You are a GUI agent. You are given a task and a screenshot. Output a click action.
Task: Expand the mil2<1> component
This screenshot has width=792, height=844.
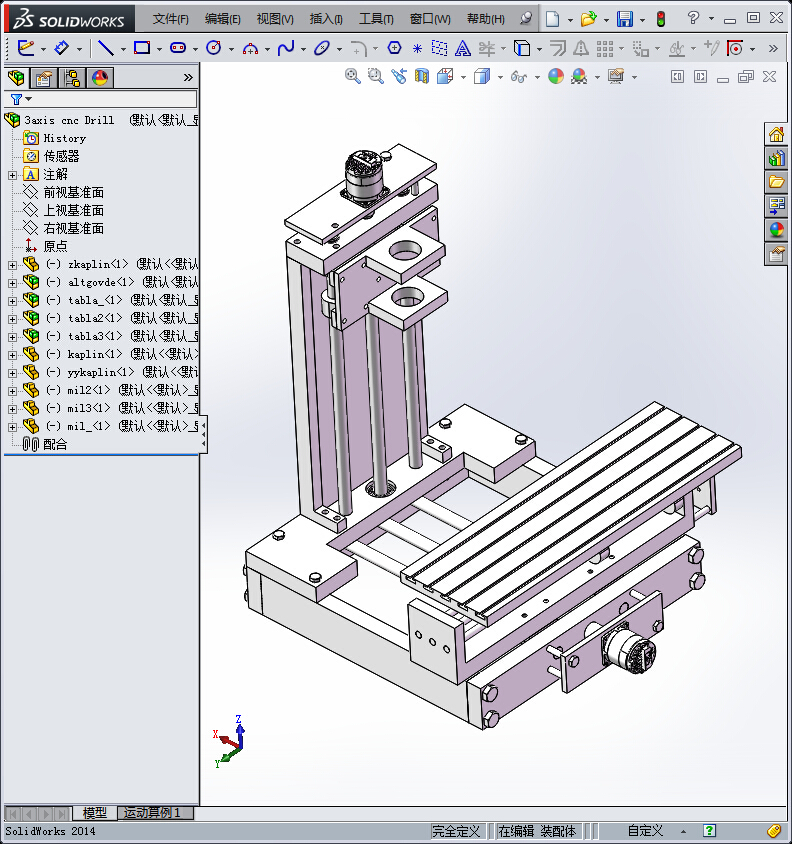pos(12,391)
